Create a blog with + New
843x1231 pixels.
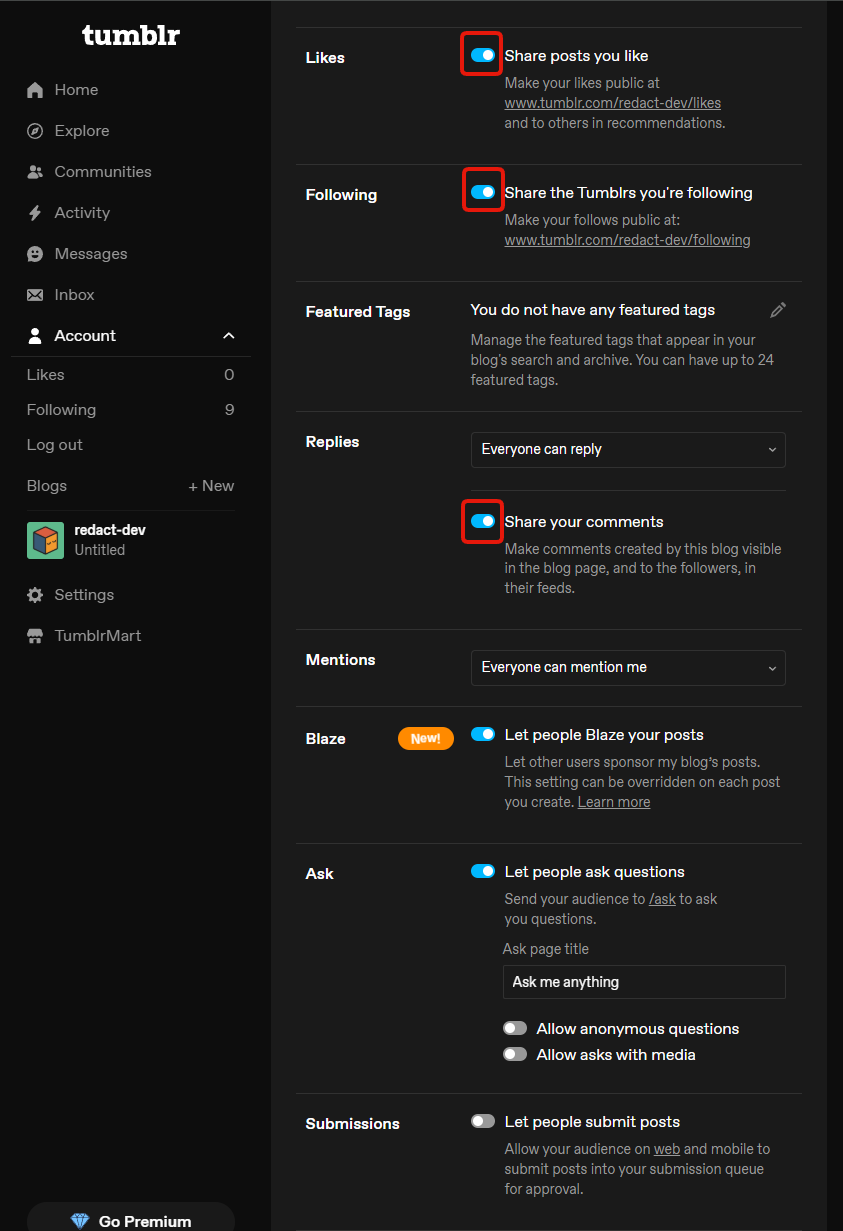click(211, 486)
